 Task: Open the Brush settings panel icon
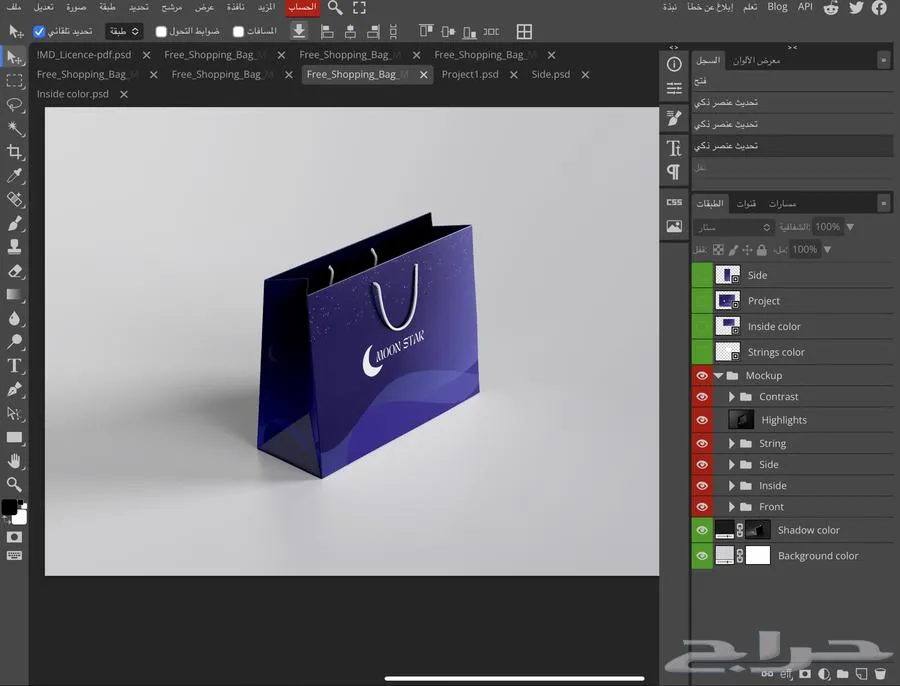pos(674,118)
